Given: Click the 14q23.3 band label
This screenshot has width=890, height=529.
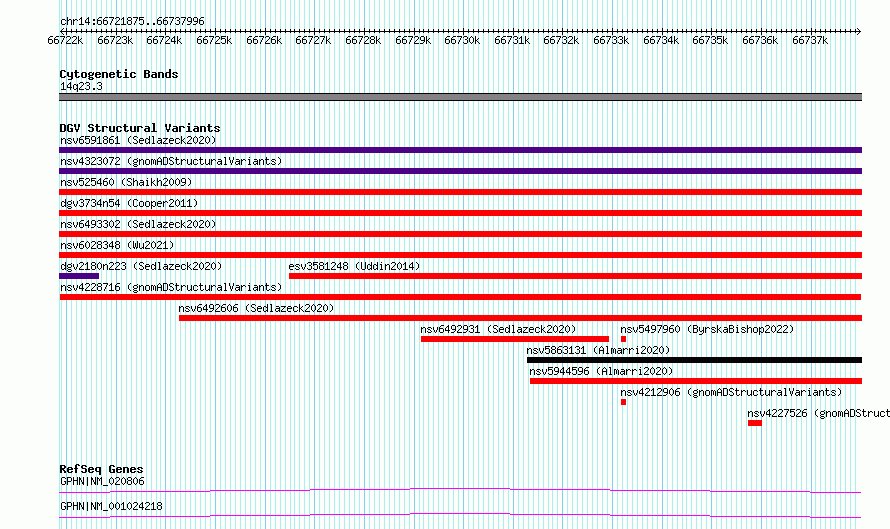Looking at the screenshot, I should click(x=81, y=86).
